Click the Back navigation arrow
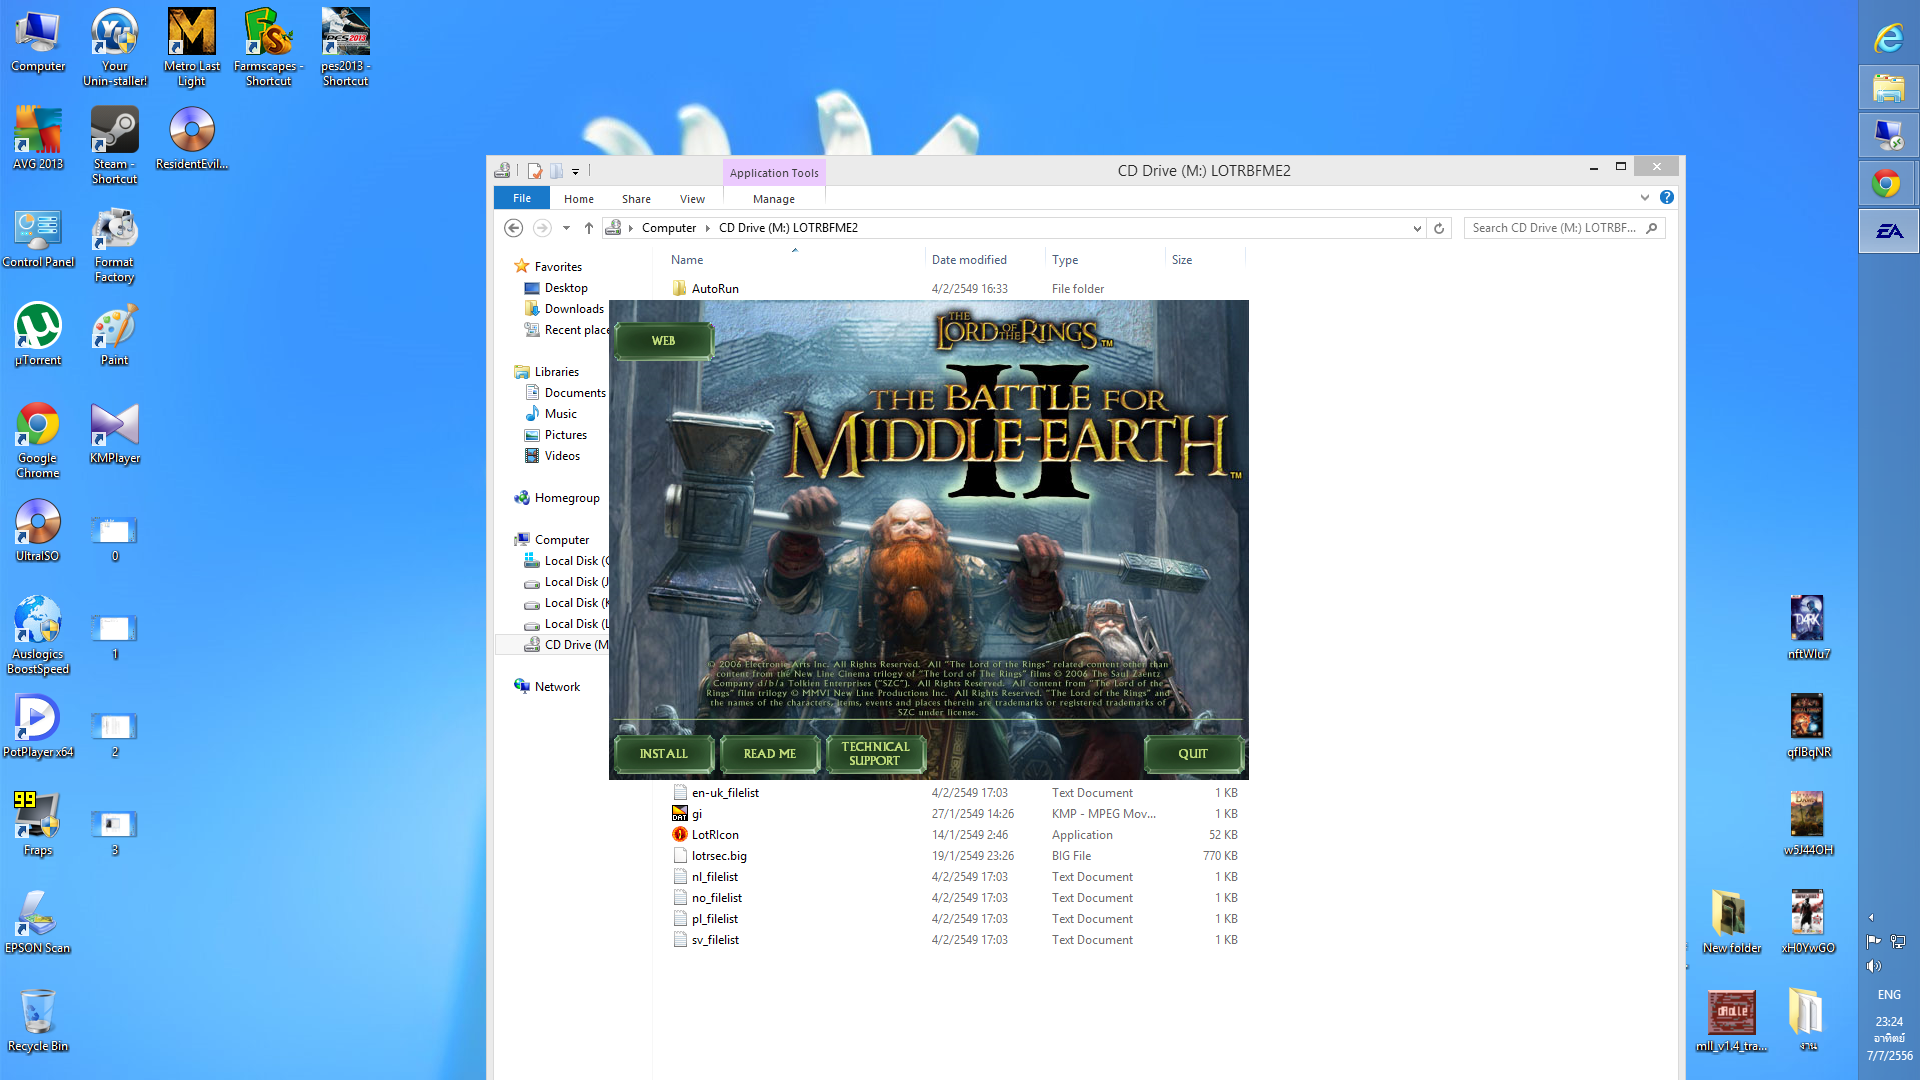The image size is (1920, 1080). tap(514, 228)
